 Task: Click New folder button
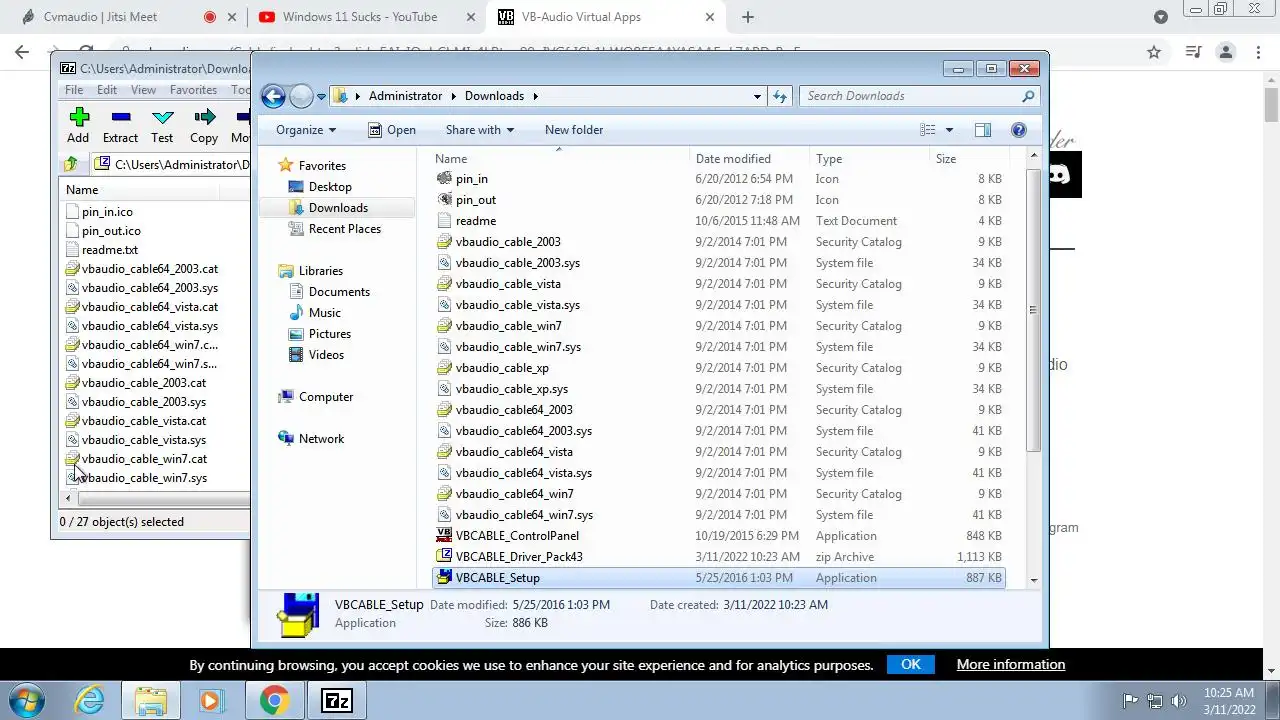pyautogui.click(x=574, y=130)
